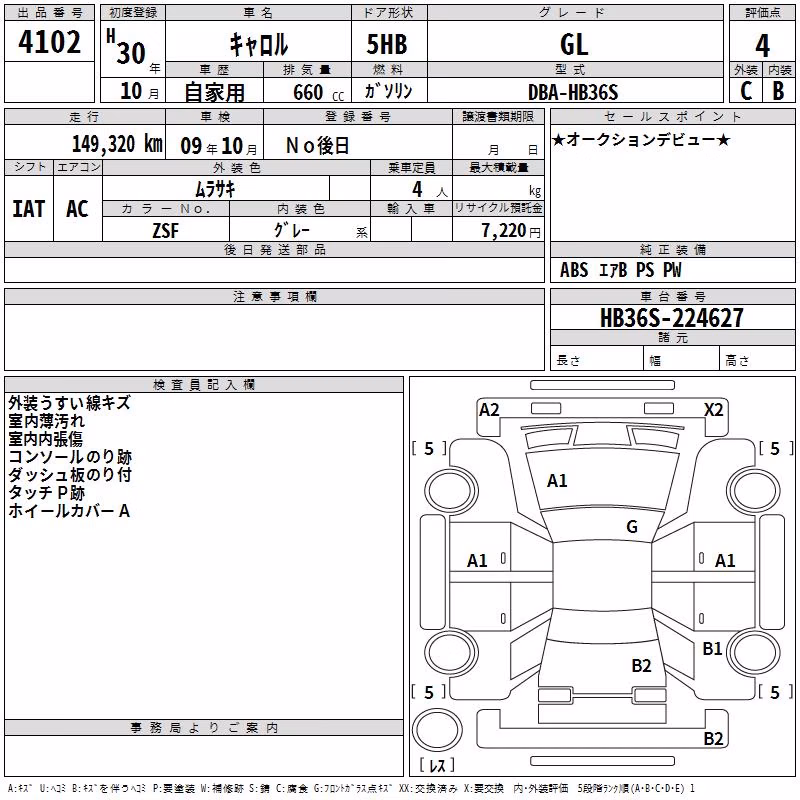Viewport: 800px width, 800px height.
Task: Click fuel type ガソリン
Action: click(388, 91)
